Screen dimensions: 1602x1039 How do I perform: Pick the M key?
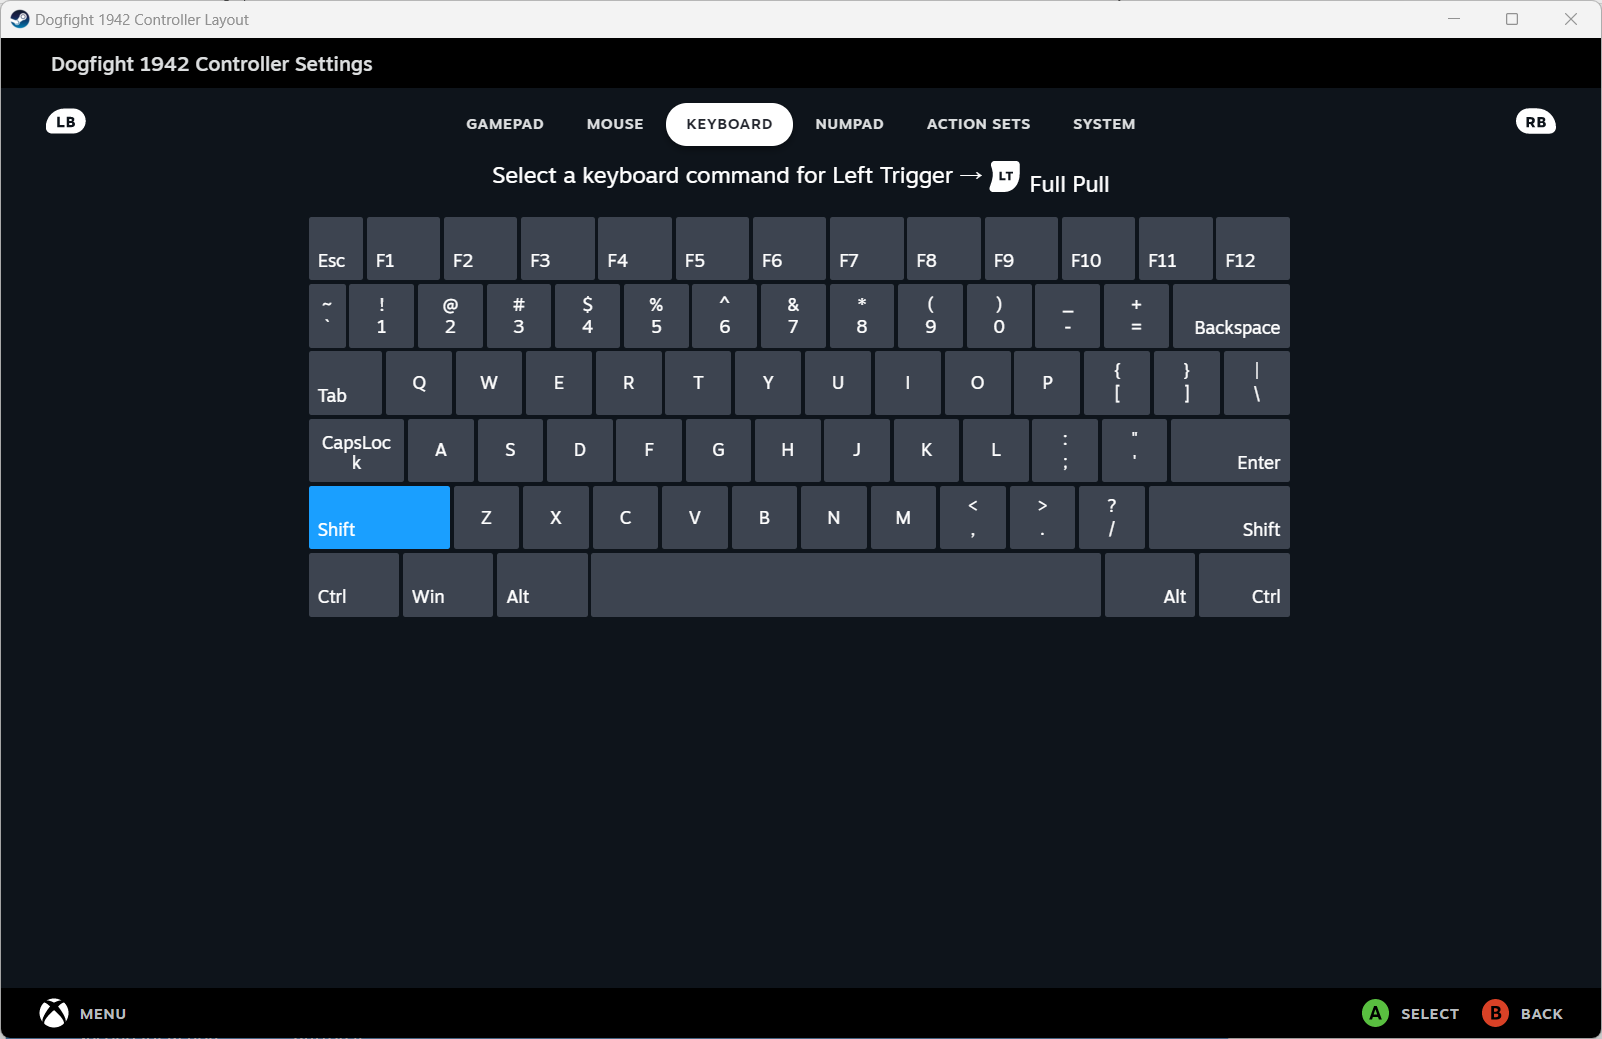[903, 518]
